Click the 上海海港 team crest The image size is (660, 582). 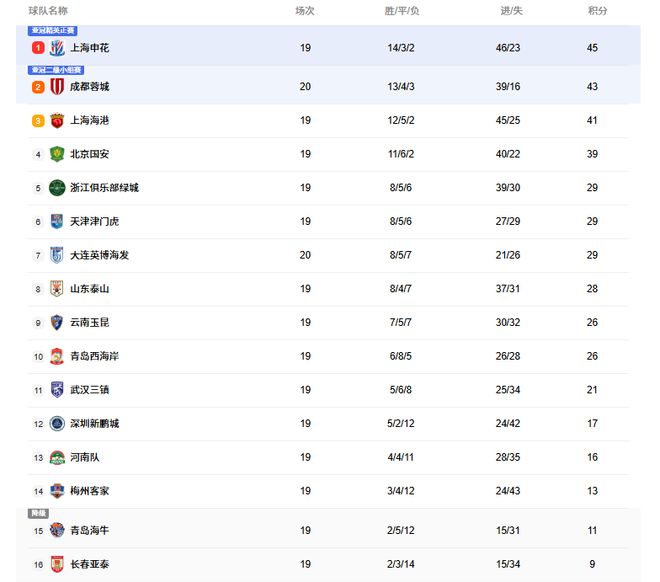pos(57,120)
